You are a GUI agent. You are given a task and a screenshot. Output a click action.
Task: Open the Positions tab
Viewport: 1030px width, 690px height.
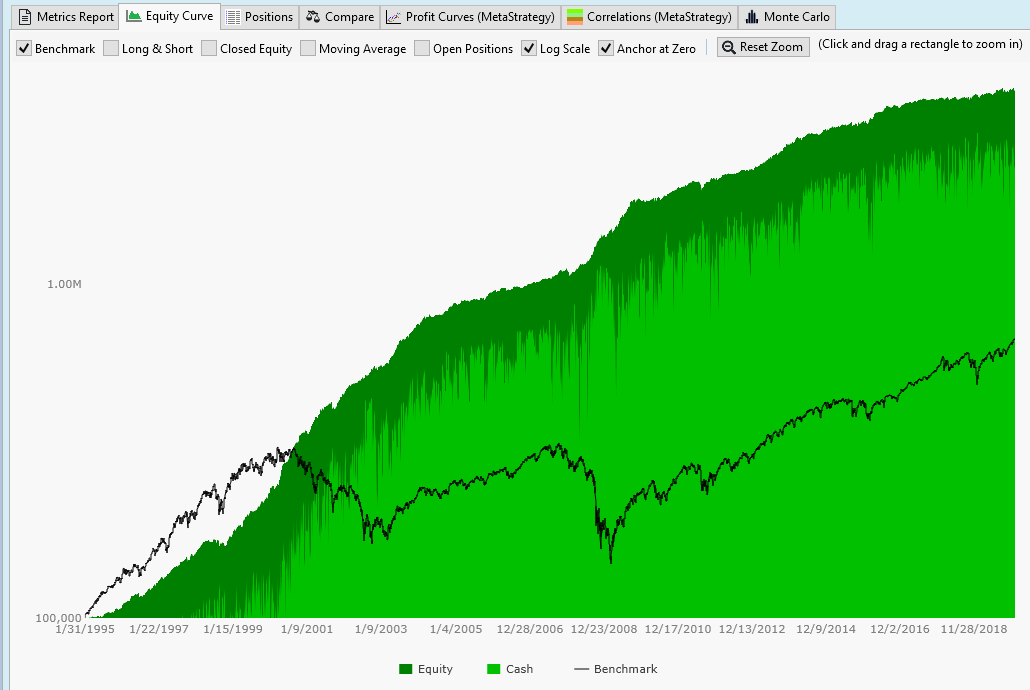[x=259, y=17]
